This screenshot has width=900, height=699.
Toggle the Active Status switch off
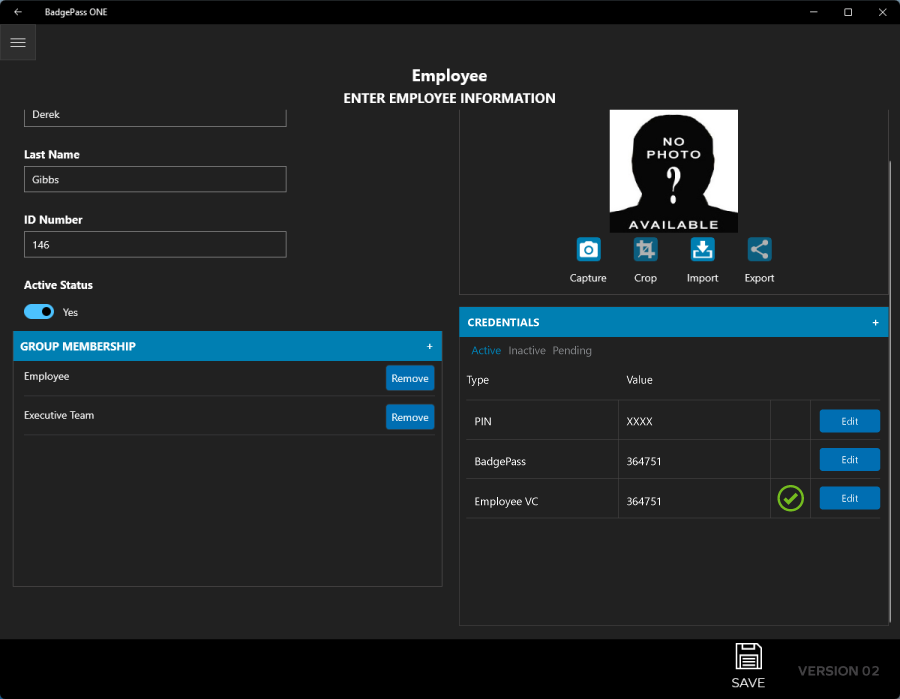point(39,312)
